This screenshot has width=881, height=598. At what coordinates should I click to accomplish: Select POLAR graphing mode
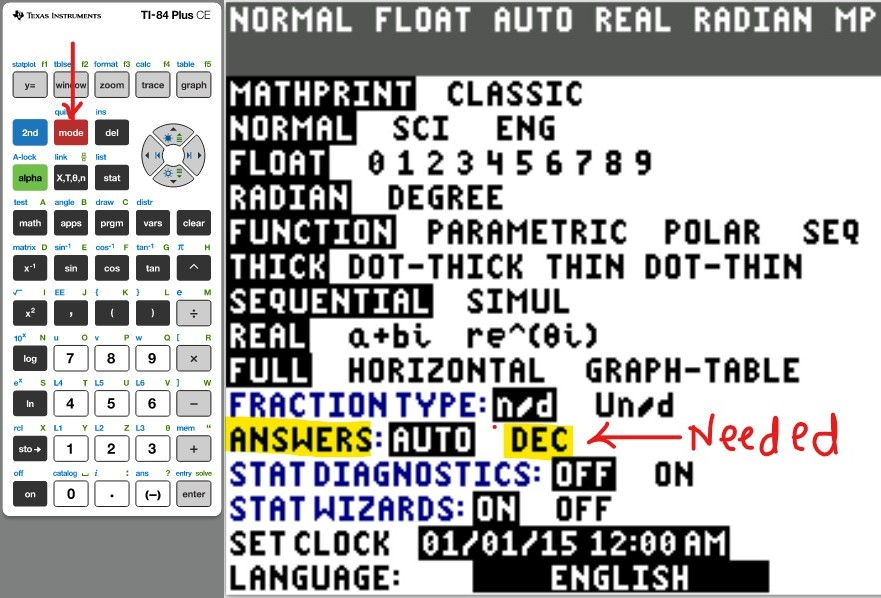(712, 233)
